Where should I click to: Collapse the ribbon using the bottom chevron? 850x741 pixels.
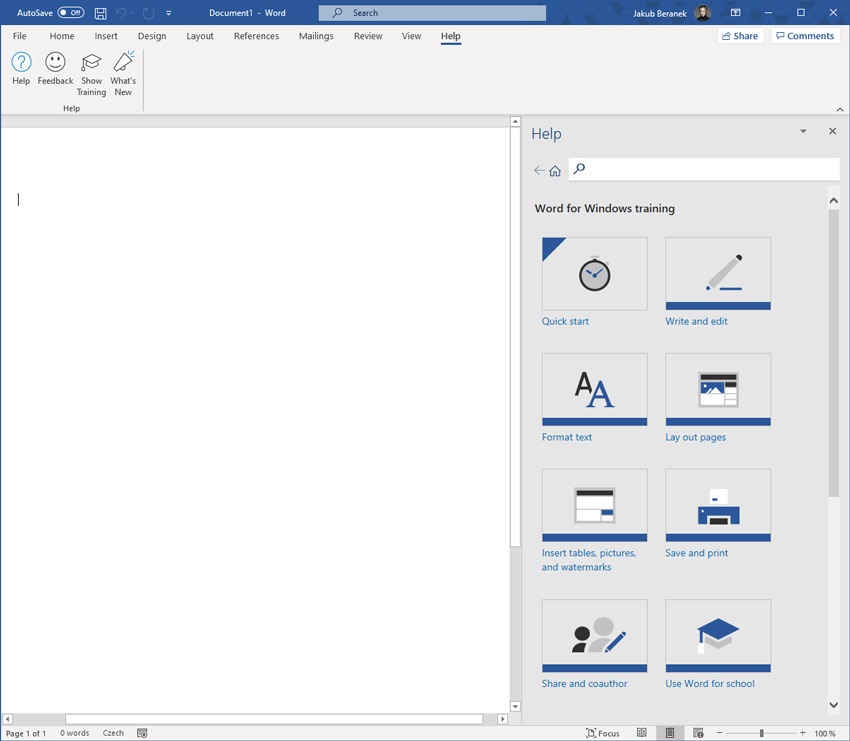(840, 108)
